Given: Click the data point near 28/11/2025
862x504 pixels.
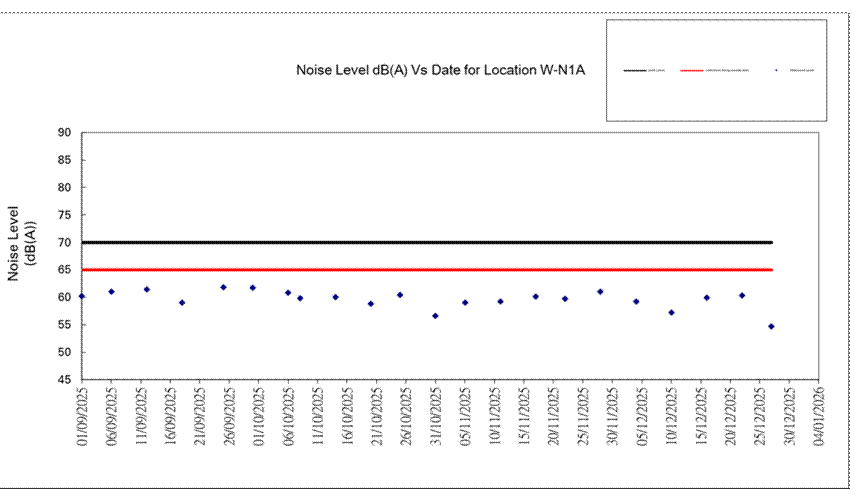Looking at the screenshot, I should point(600,292).
